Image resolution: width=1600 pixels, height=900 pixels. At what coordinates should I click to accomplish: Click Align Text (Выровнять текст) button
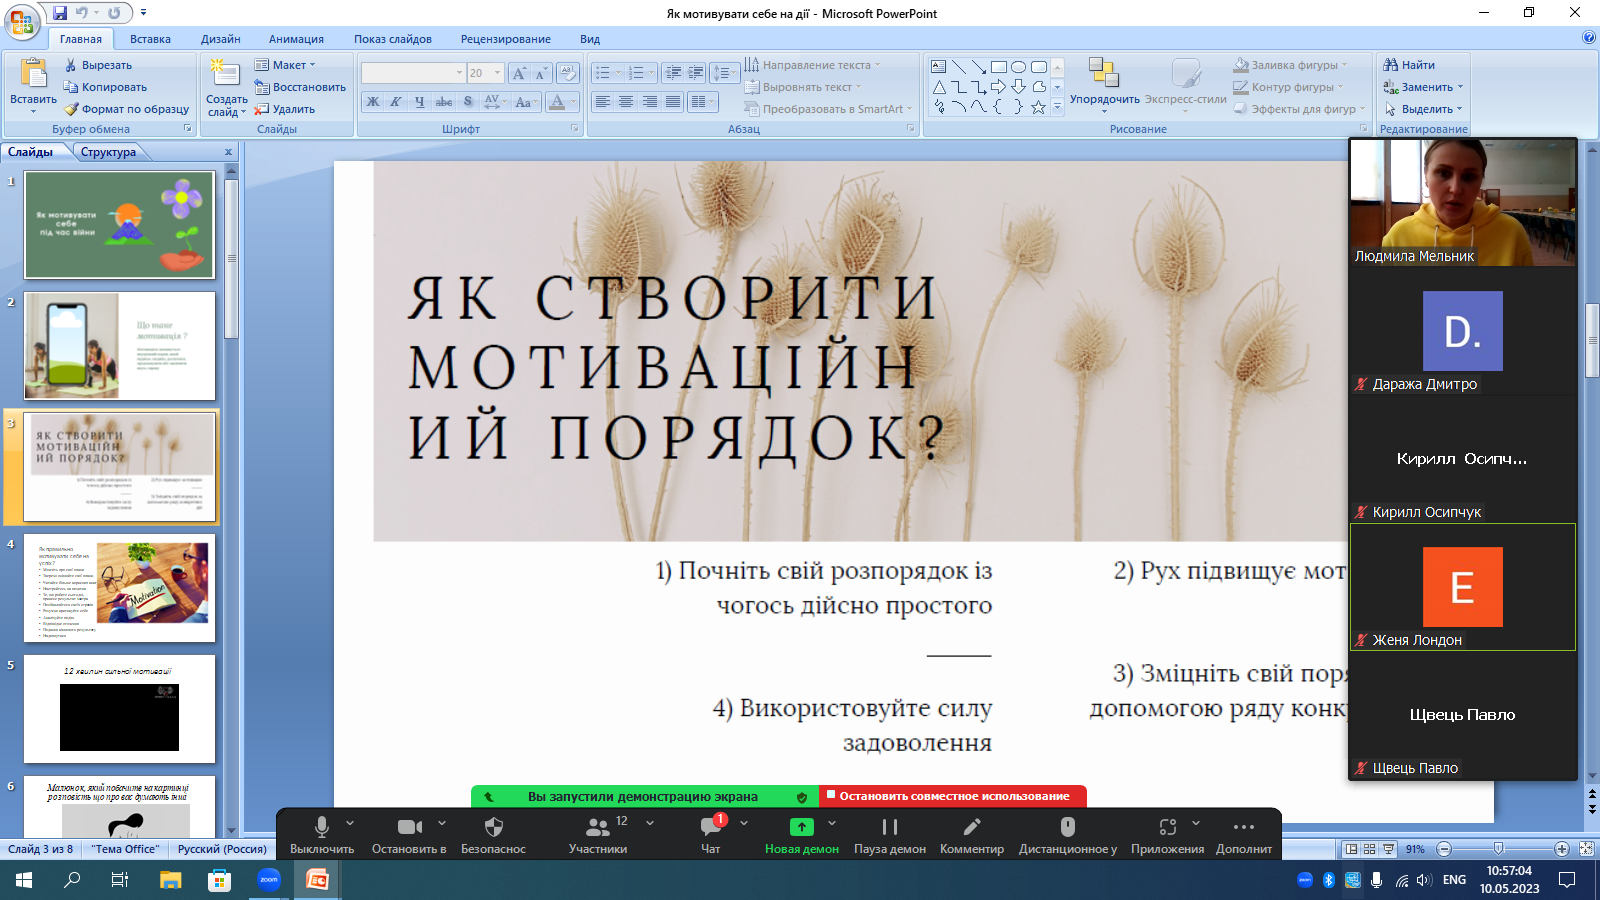click(x=802, y=87)
